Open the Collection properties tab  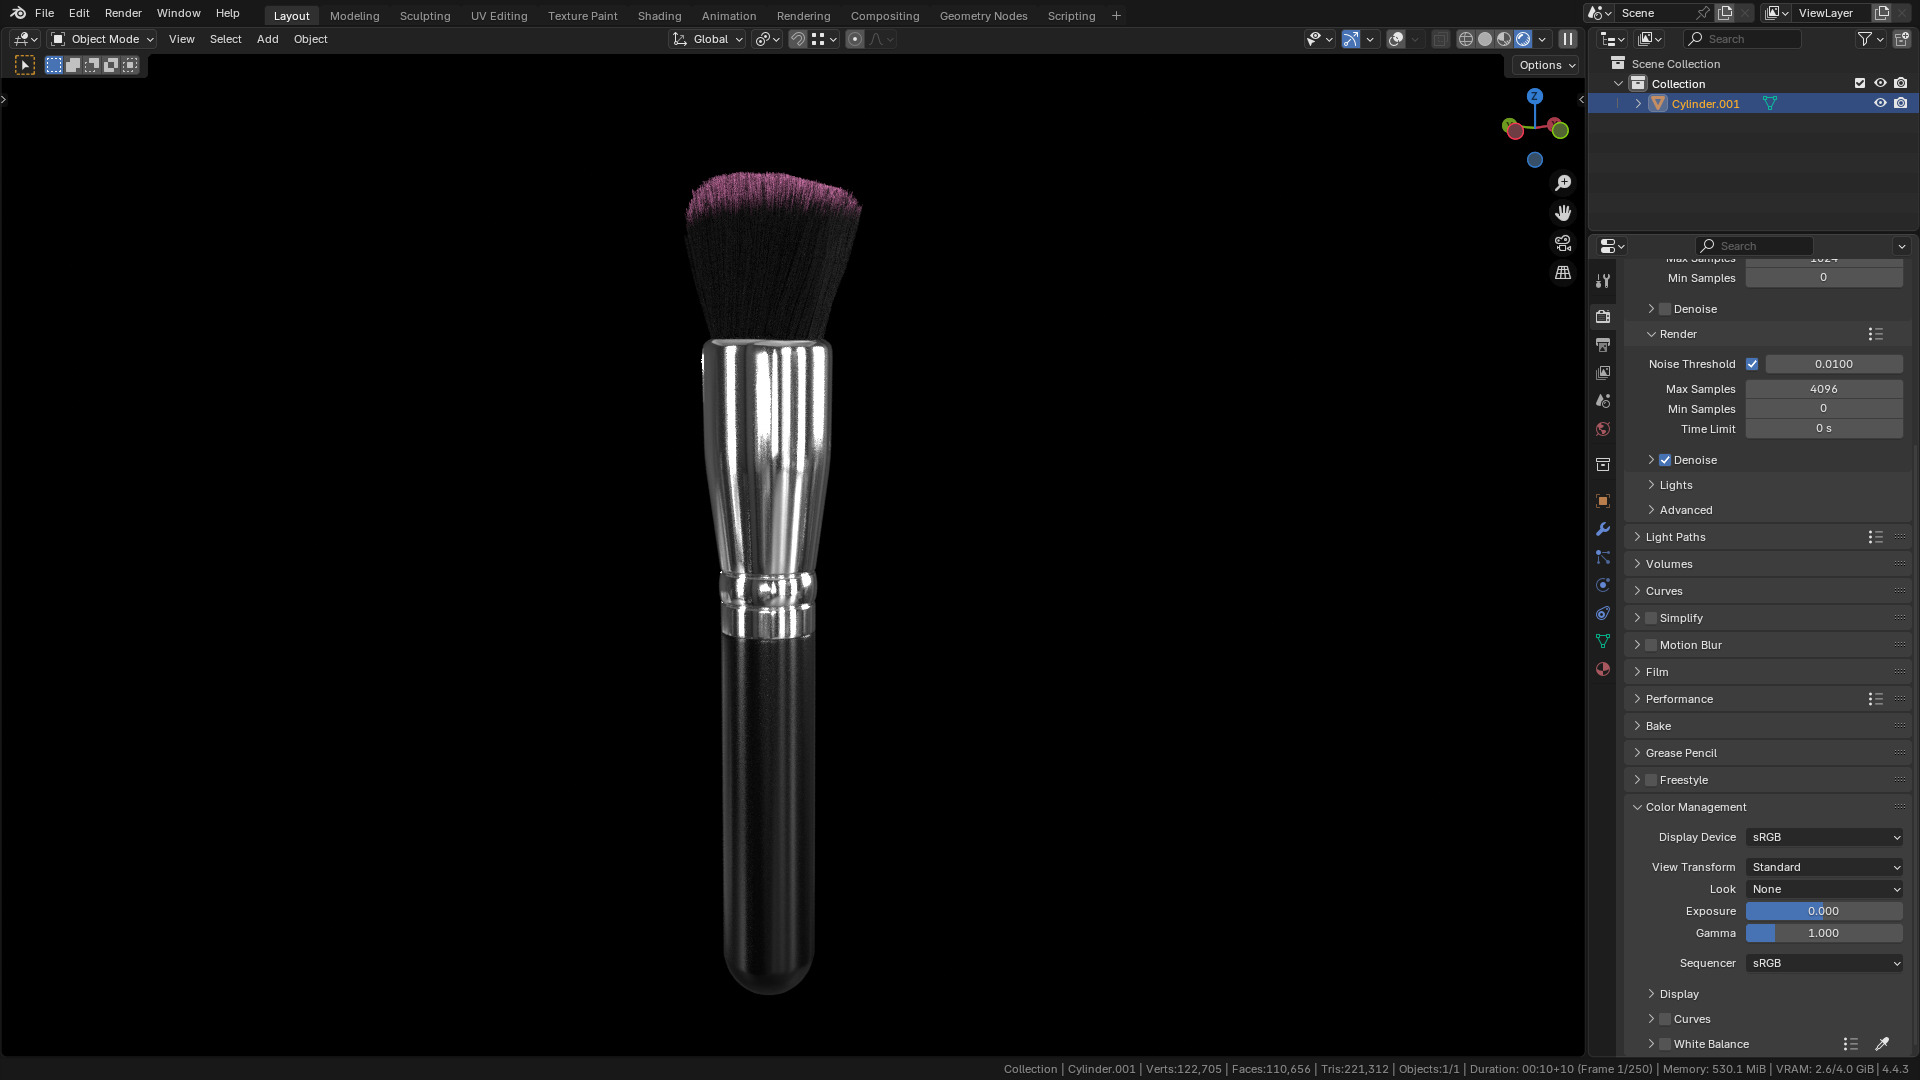point(1603,465)
